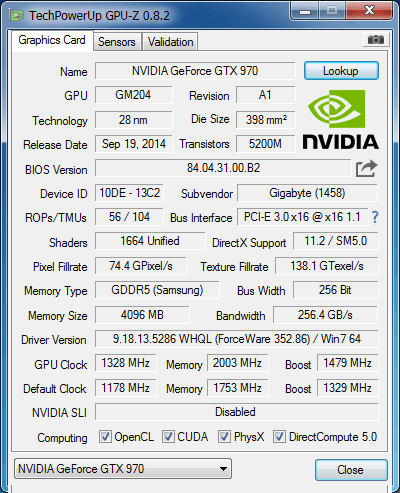The width and height of the screenshot is (400, 493).
Task: Click the camera screenshot icon
Action: 375,40
